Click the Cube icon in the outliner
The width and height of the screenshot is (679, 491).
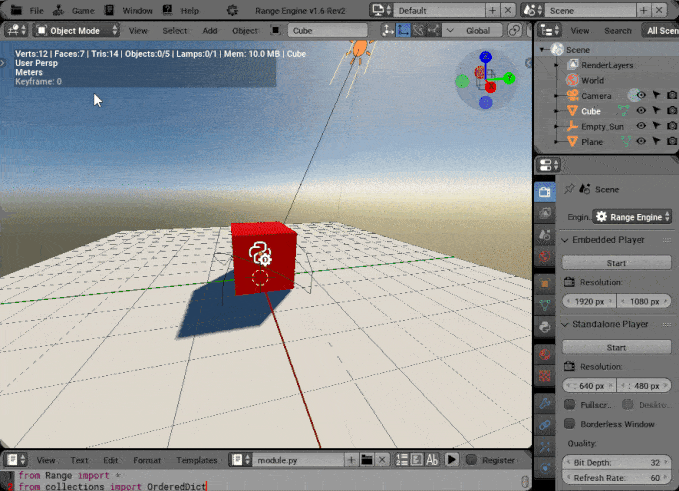[x=572, y=111]
